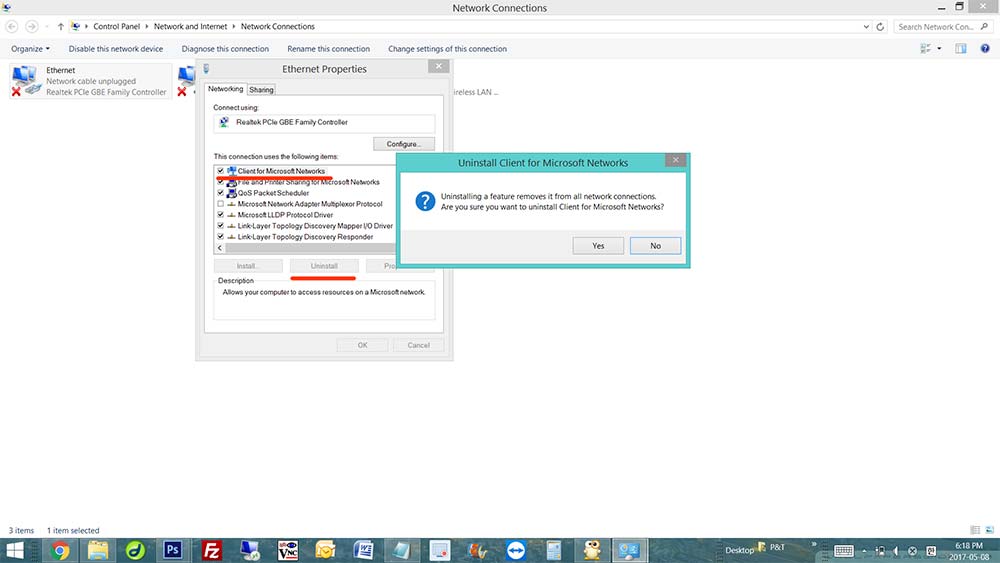Click Control Panel in the address breadcrumb
The image size is (1000, 563).
click(x=117, y=26)
